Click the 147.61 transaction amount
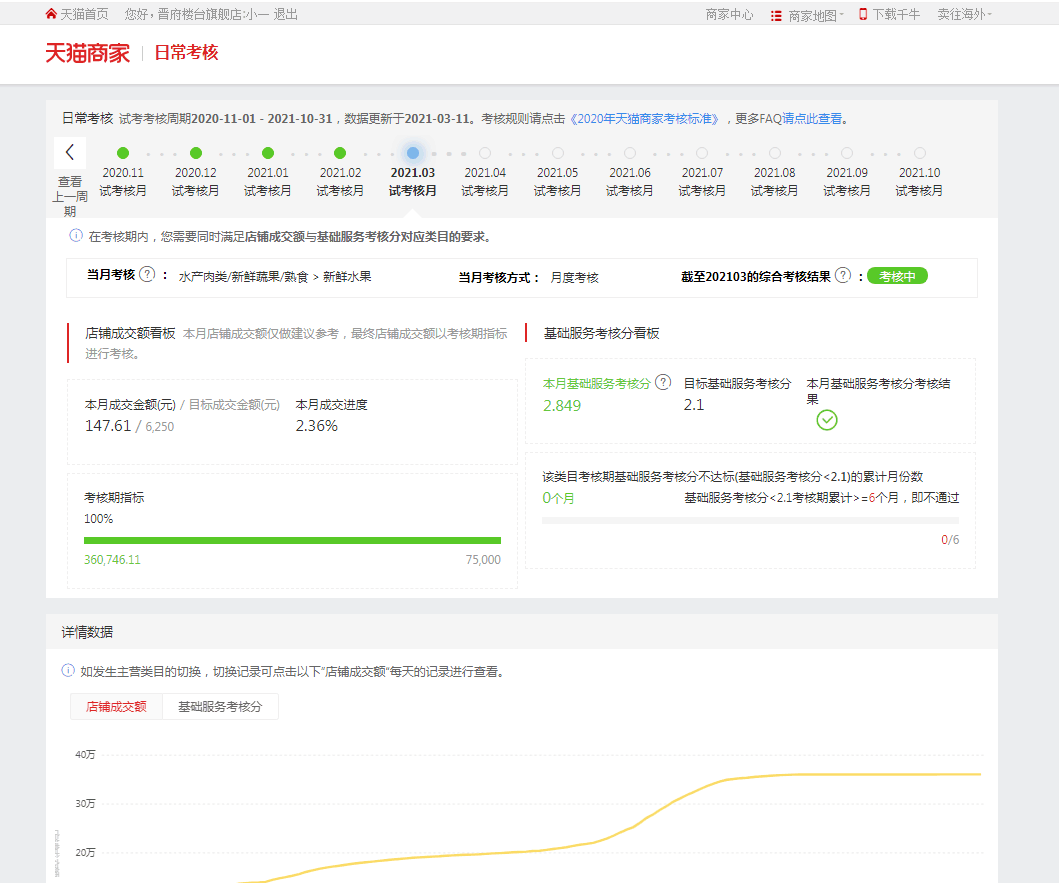The width and height of the screenshot is (1059, 883). click(107, 426)
